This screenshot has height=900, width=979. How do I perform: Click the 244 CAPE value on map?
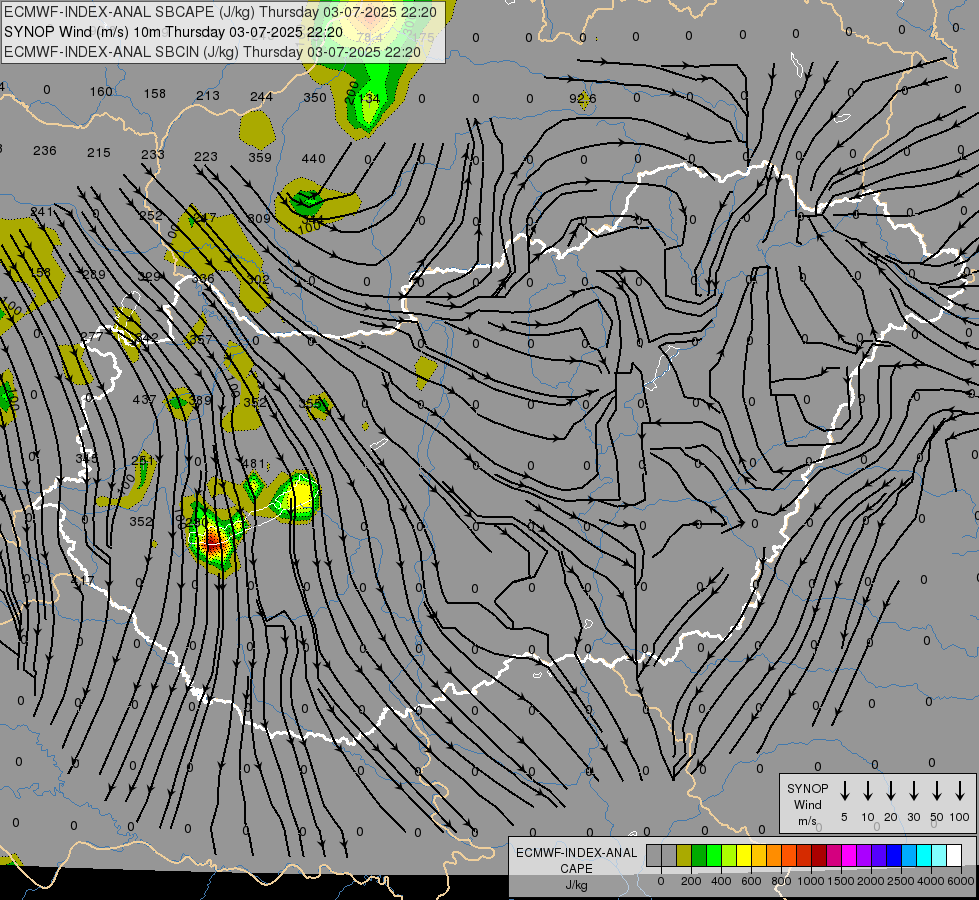coord(261,97)
